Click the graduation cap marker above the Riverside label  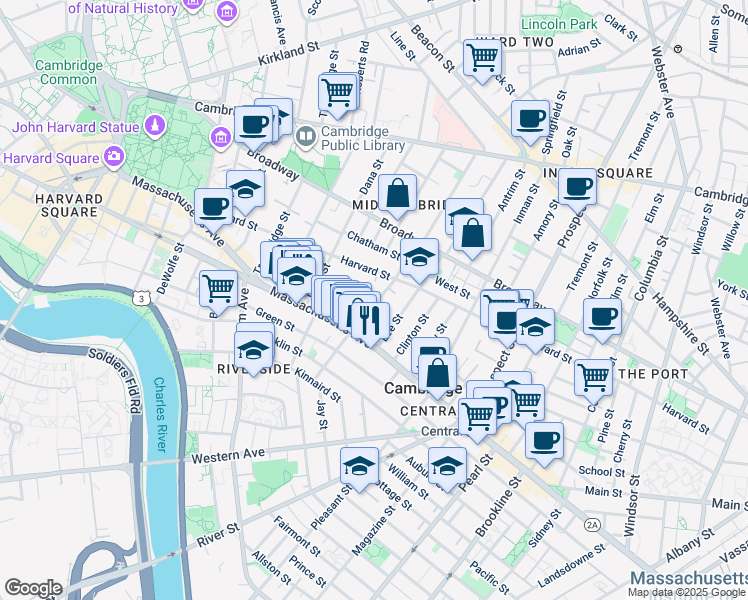coord(253,353)
